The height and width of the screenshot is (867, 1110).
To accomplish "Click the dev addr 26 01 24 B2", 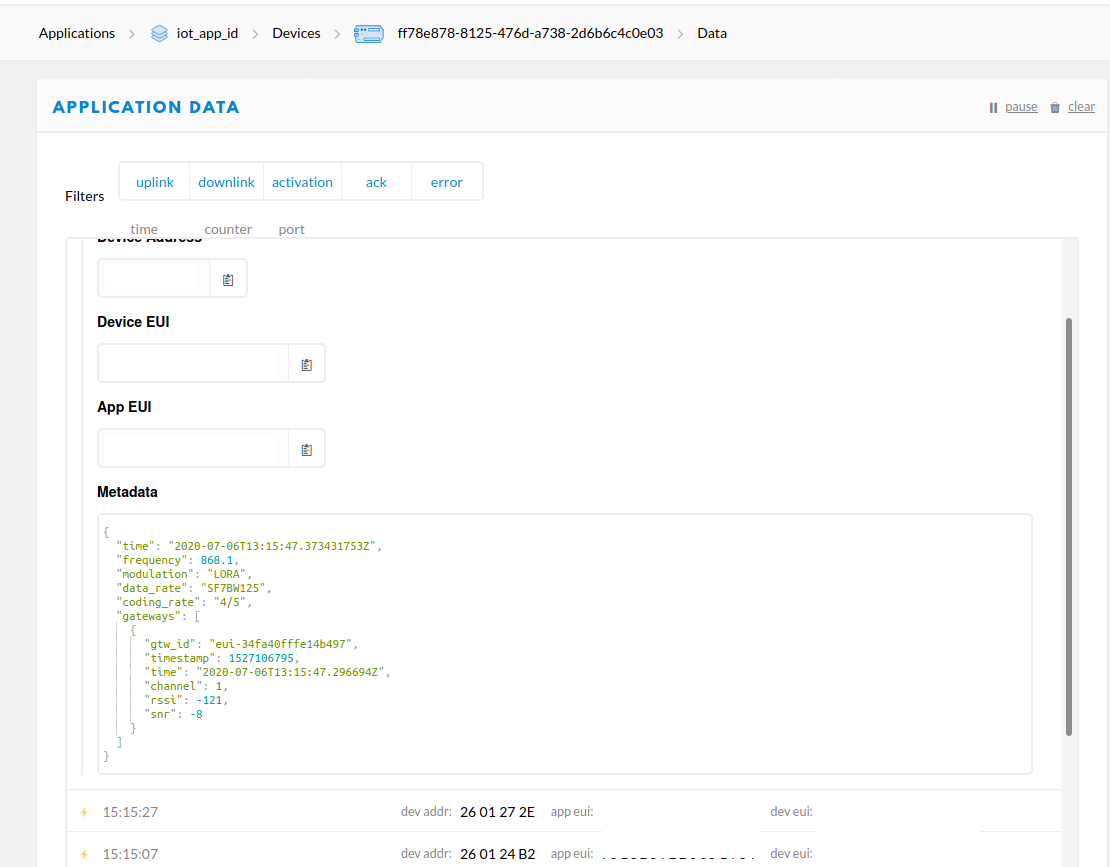I will 497,854.
